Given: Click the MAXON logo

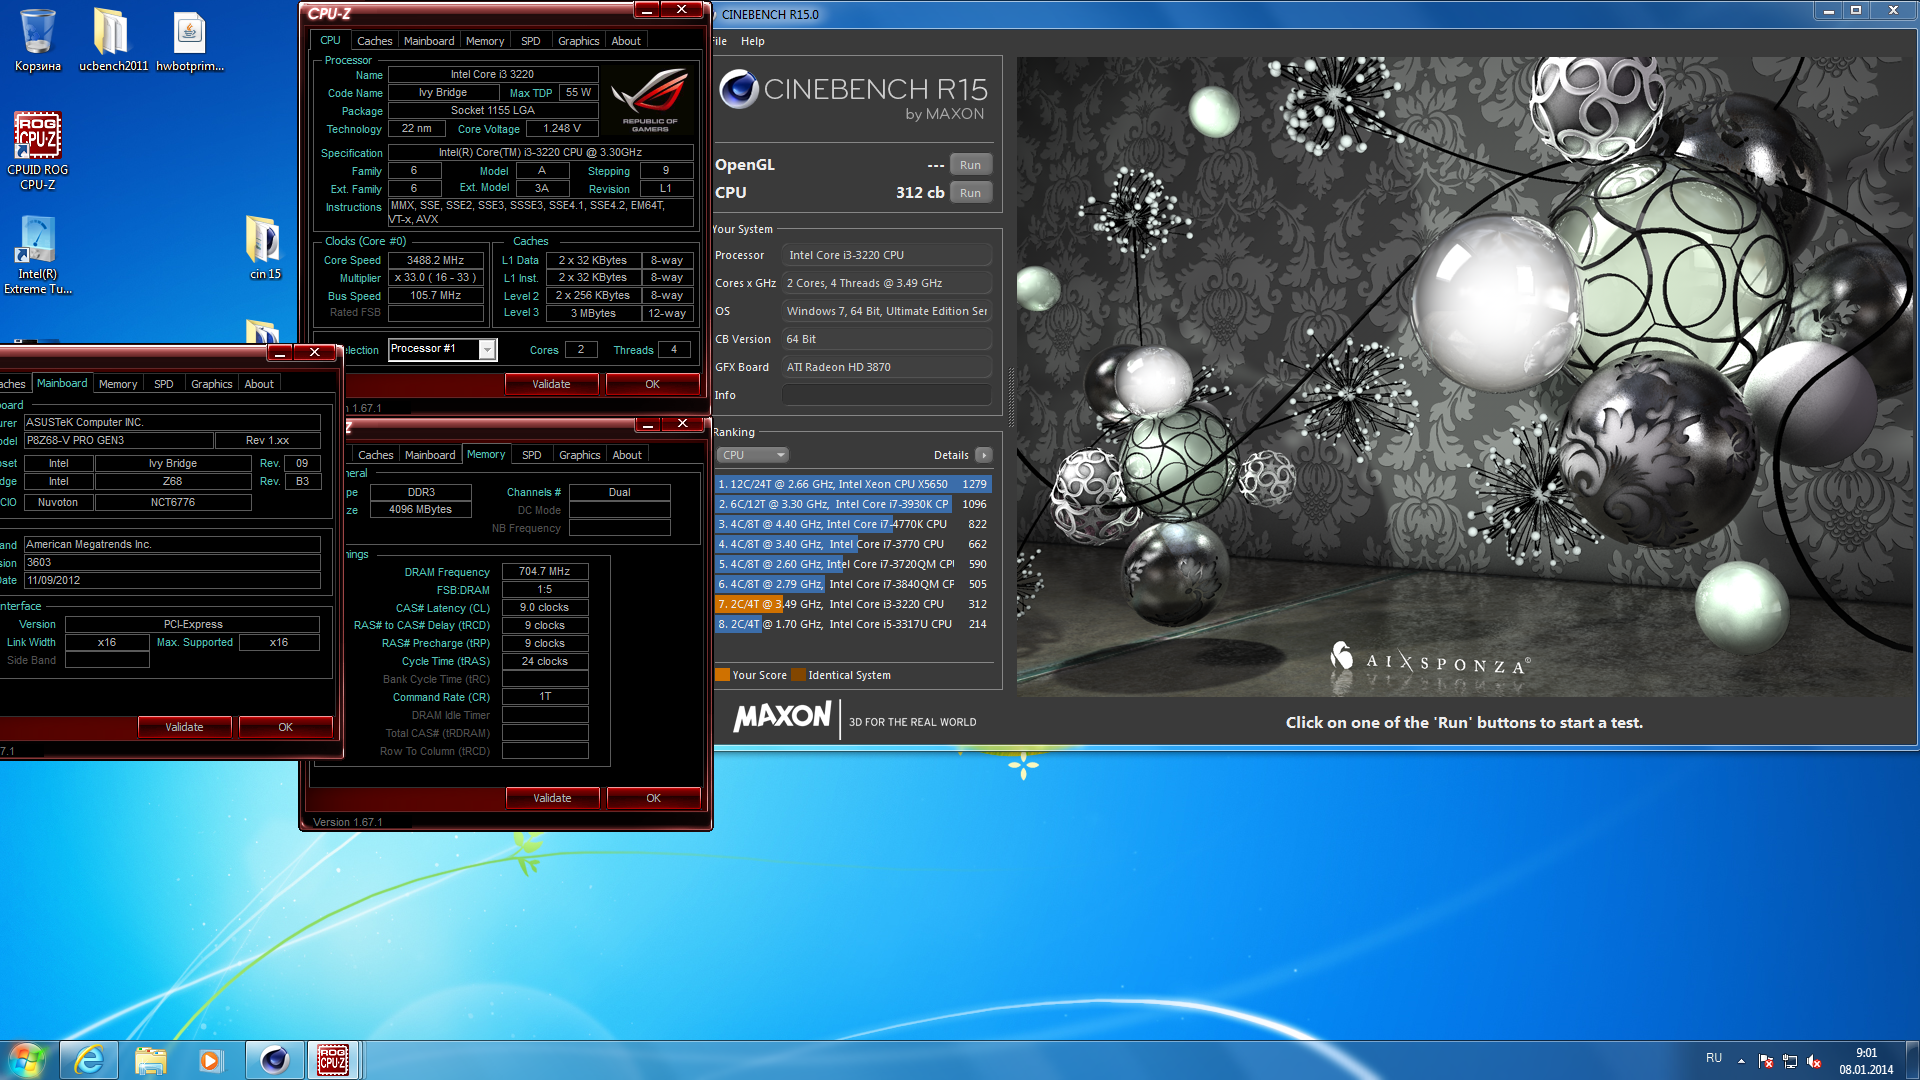Looking at the screenshot, I should coord(782,717).
